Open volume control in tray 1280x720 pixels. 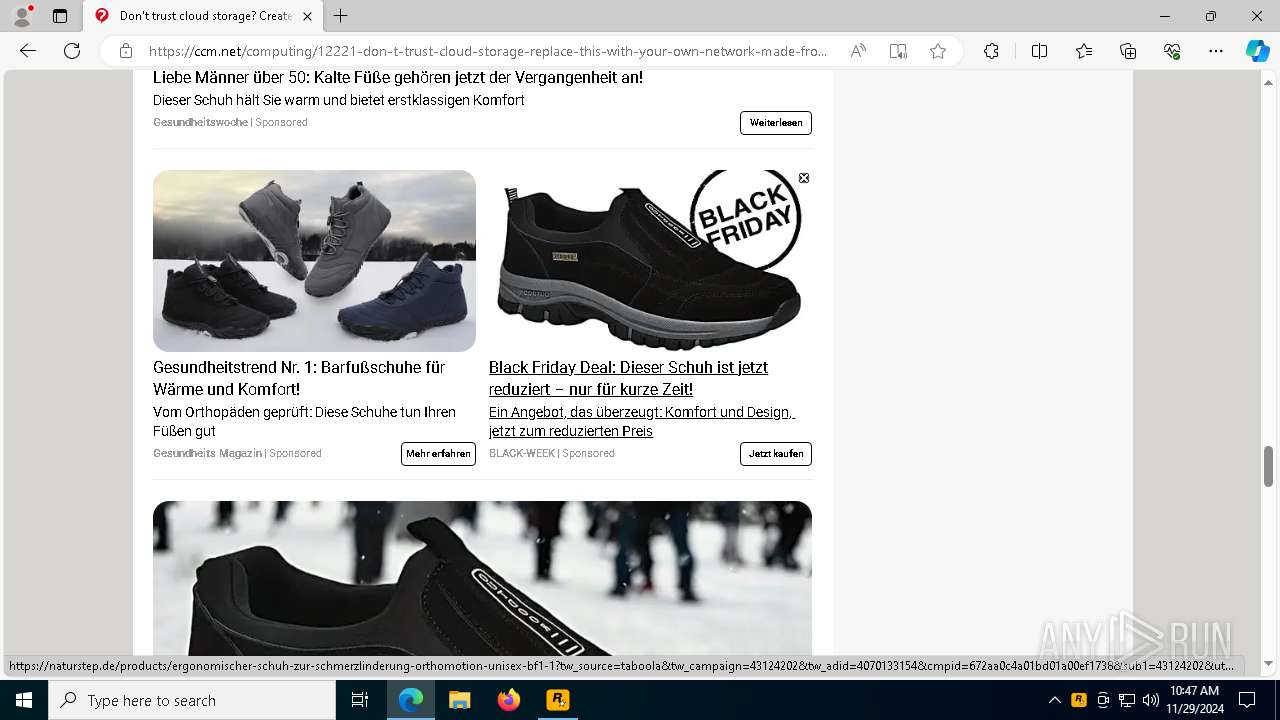(1150, 700)
